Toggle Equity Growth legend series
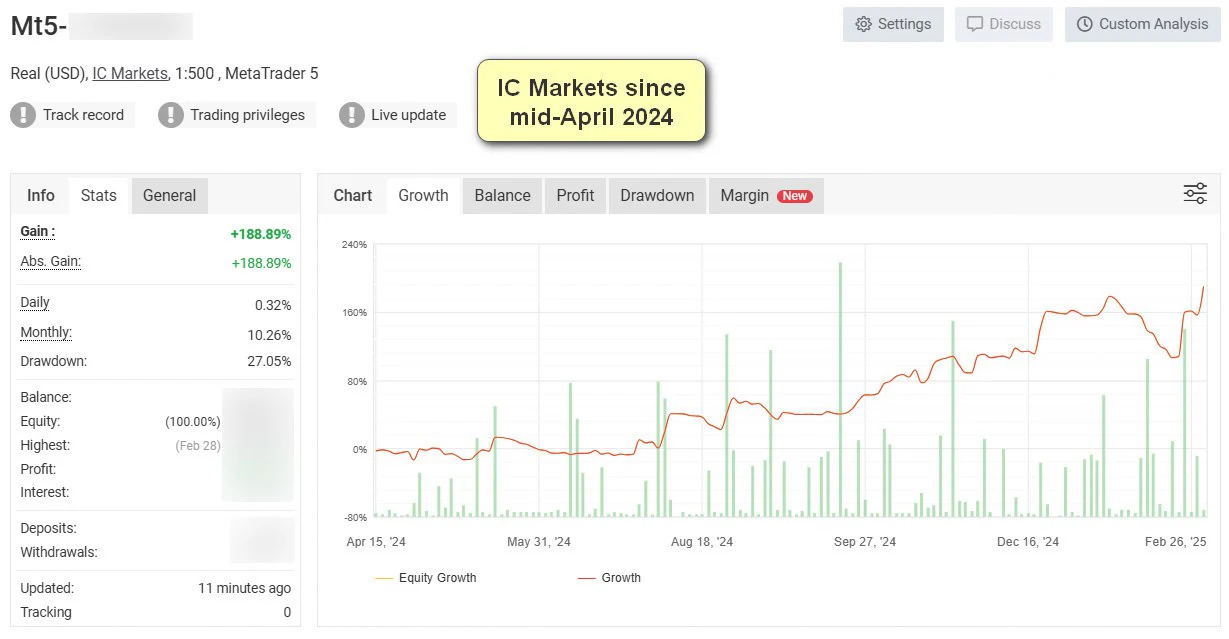This screenshot has height=639, width=1229. (x=426, y=578)
